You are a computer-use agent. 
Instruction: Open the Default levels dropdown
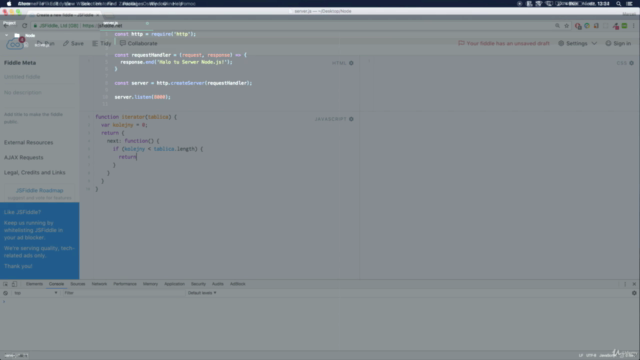(x=202, y=293)
